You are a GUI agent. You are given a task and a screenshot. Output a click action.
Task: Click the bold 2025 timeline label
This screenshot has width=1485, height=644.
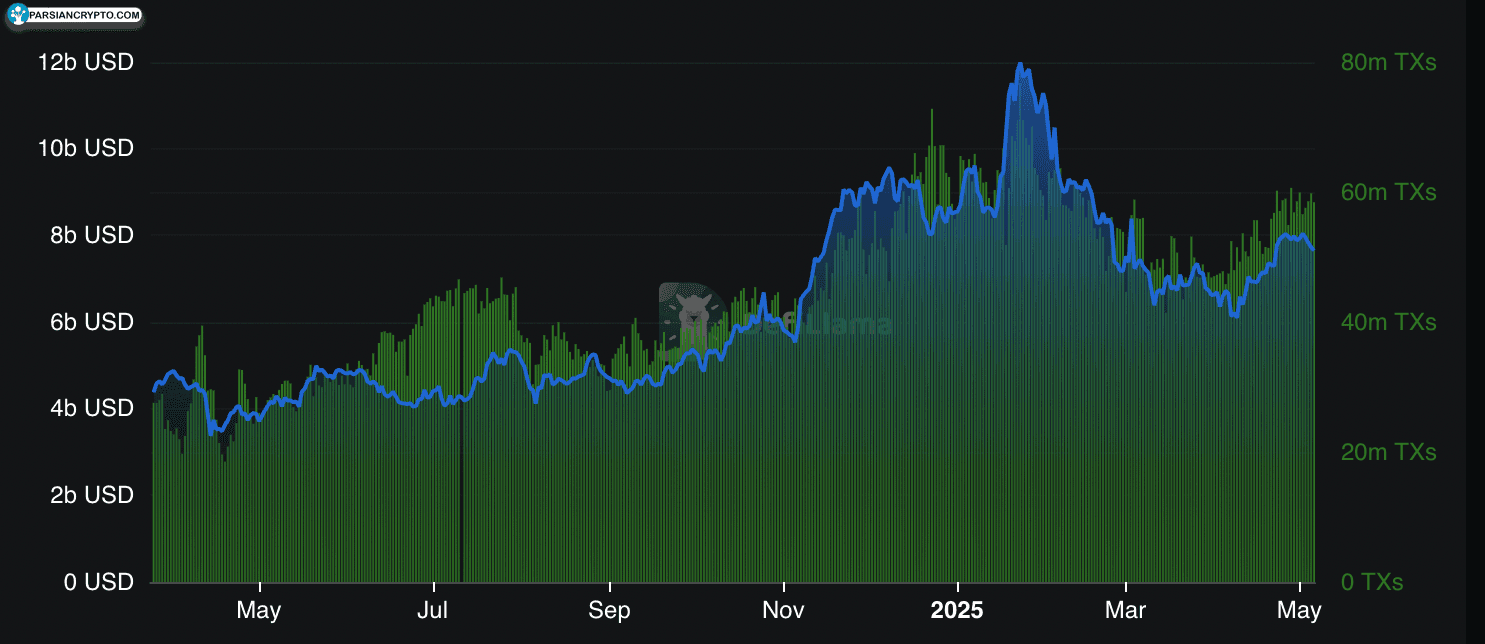[958, 609]
